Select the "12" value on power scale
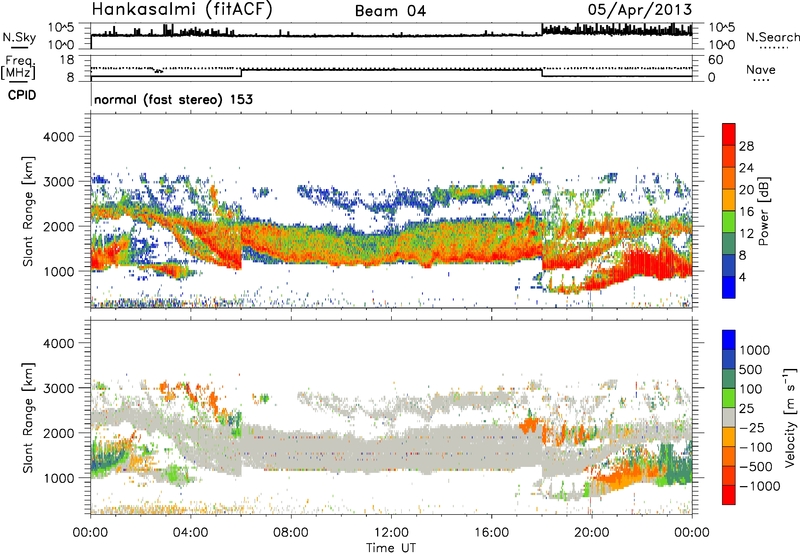Viewport: 800px width, 554px height. pos(746,234)
